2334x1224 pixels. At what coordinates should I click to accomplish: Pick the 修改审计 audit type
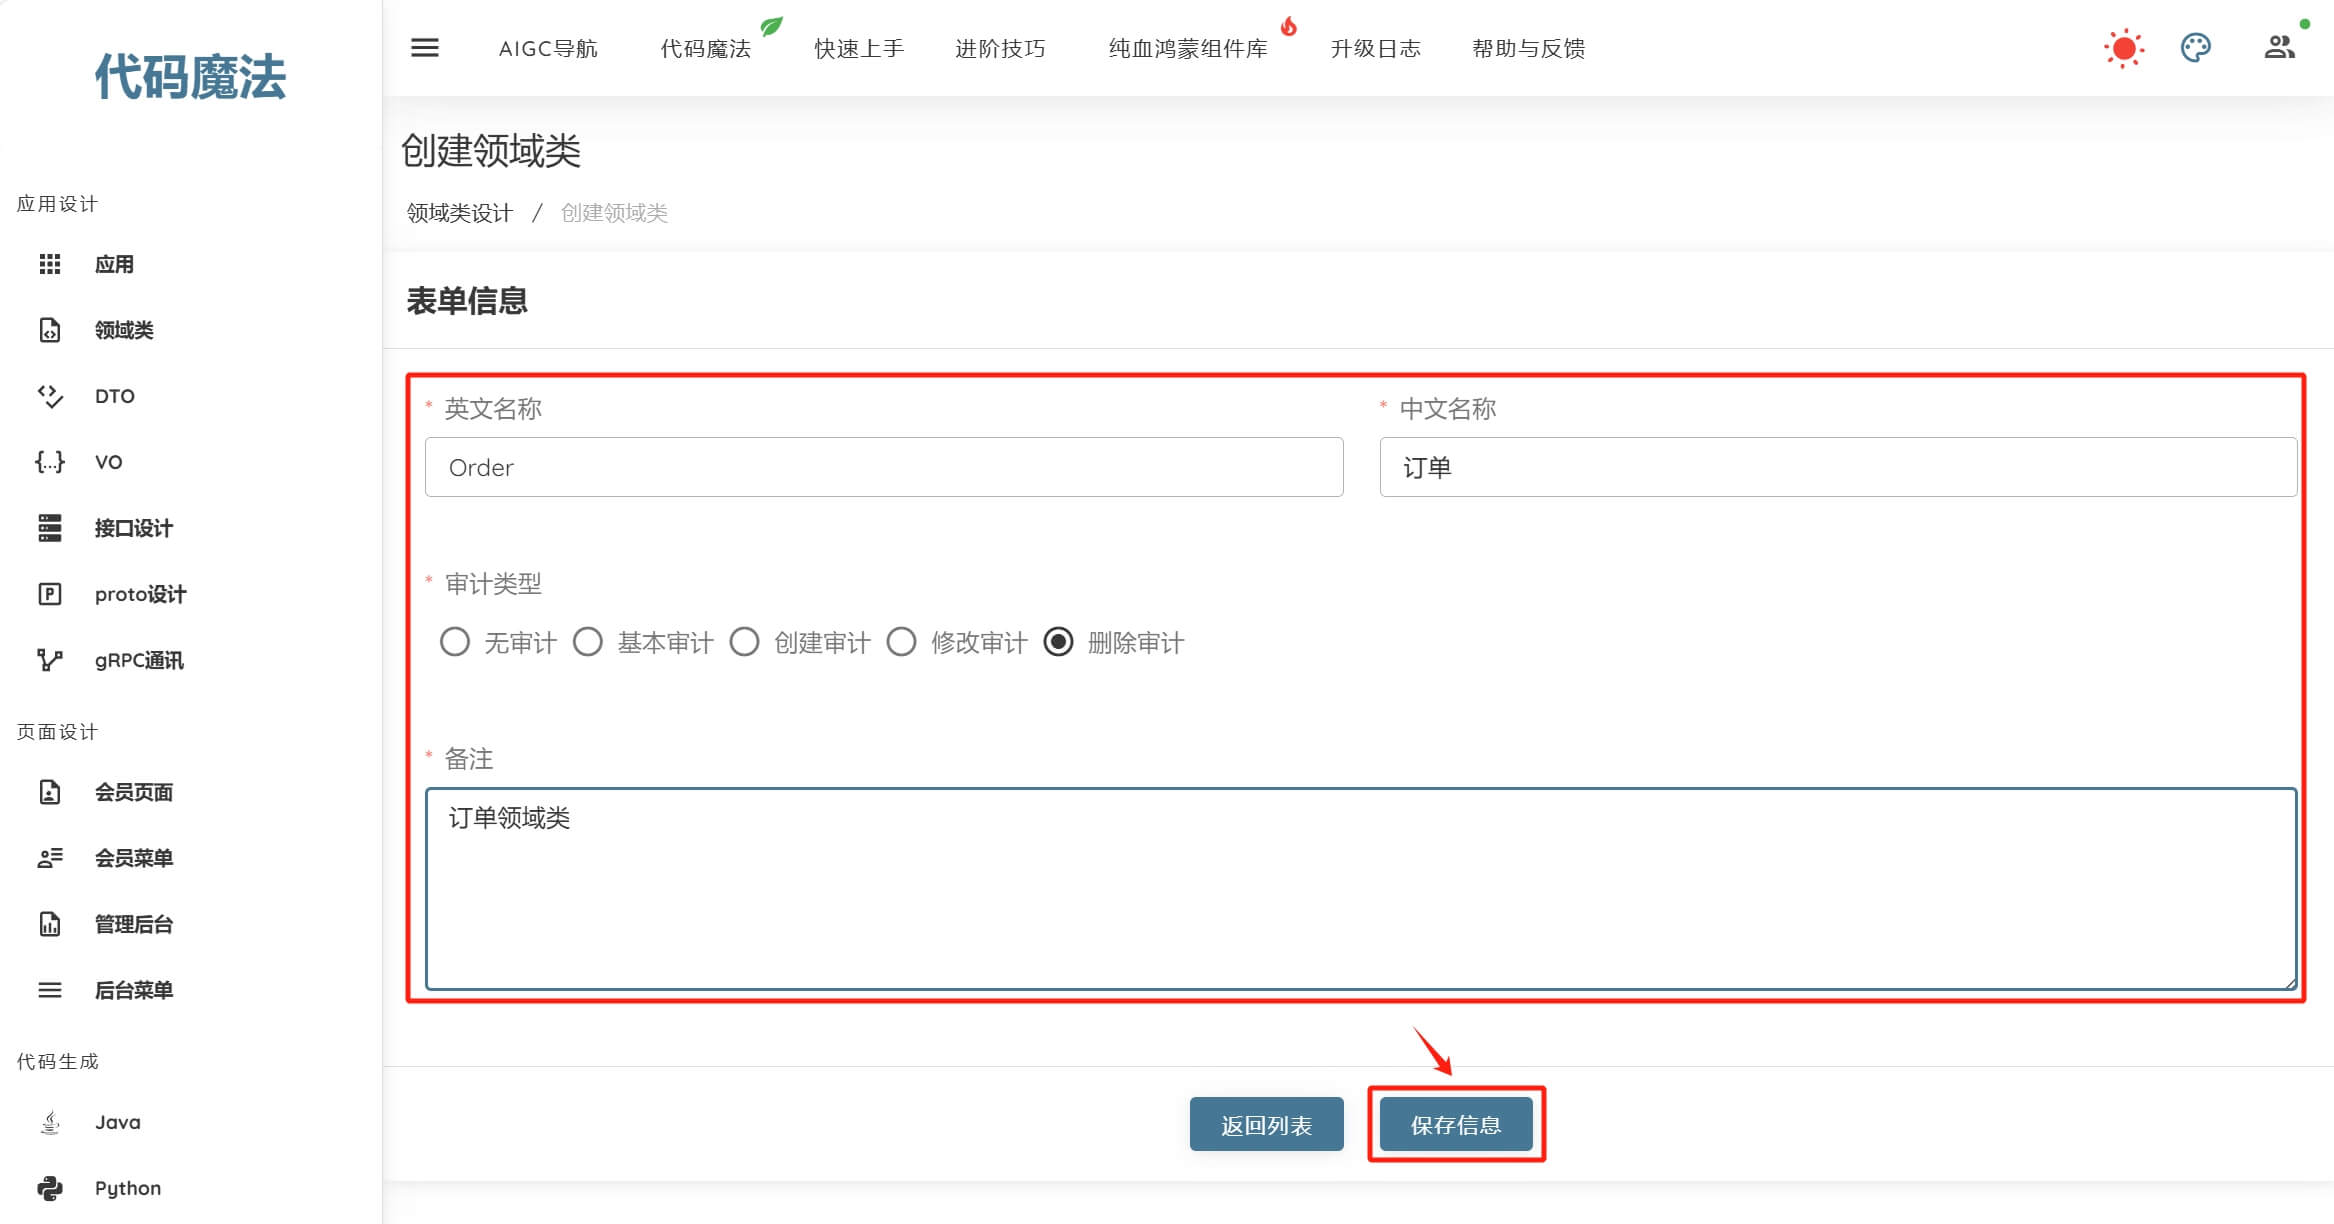coord(902,642)
